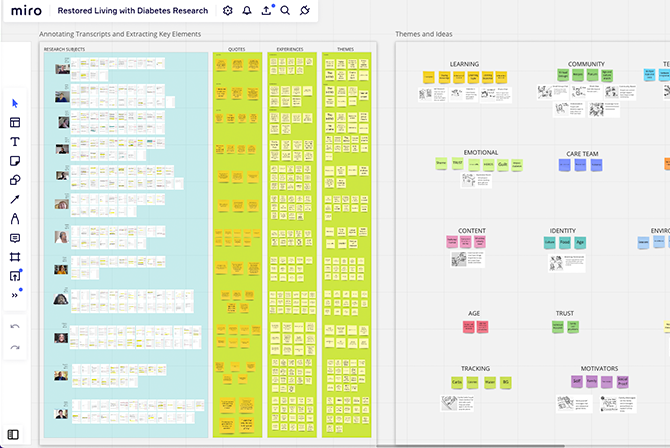Screen dimensions: 670x448
Task: Choose the Text tool
Action: pos(15,142)
